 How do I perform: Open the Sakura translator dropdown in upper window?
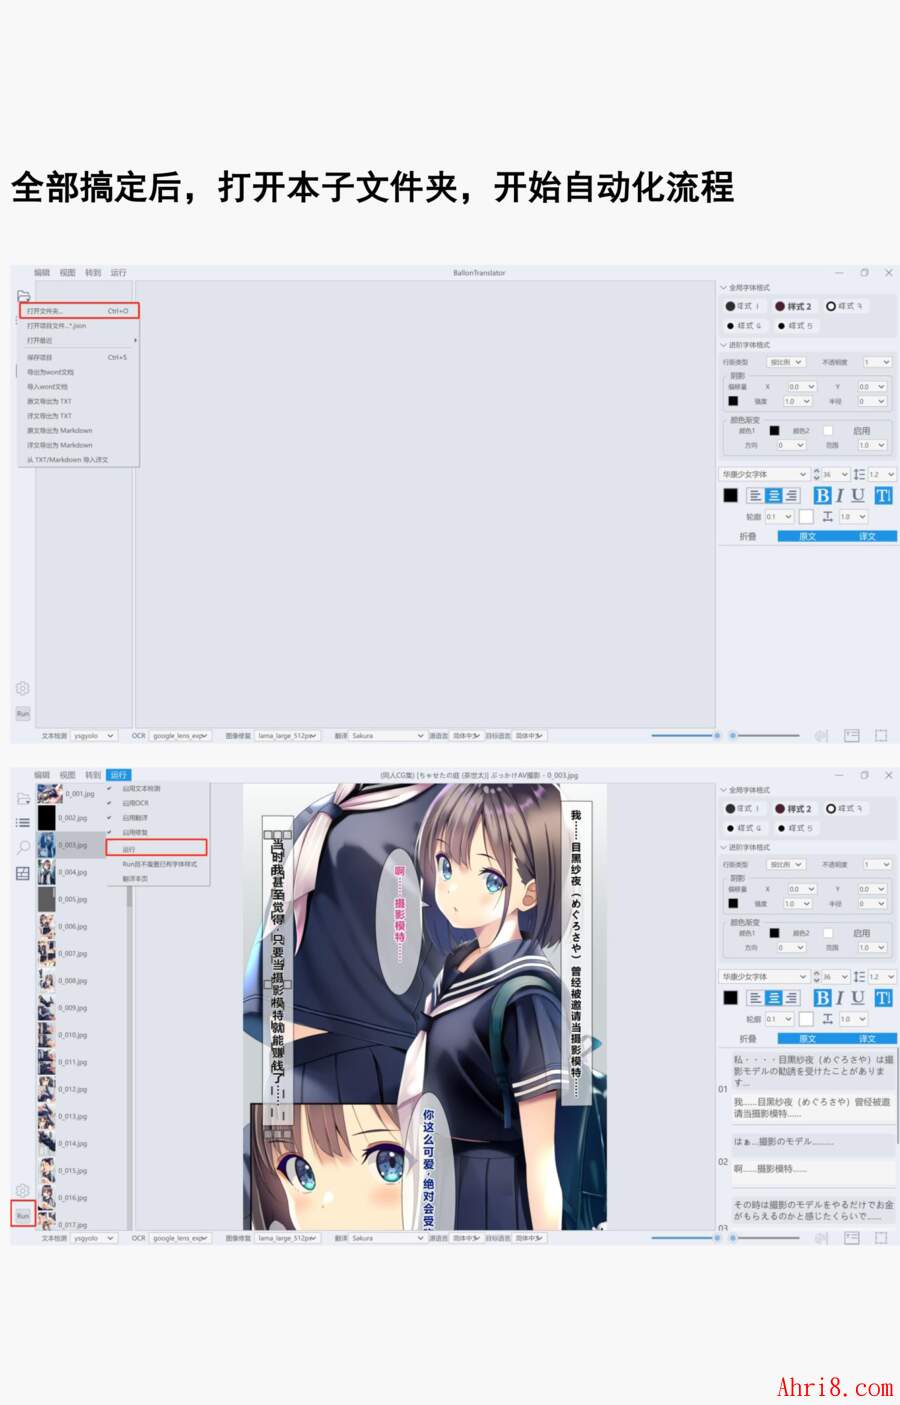(x=387, y=736)
